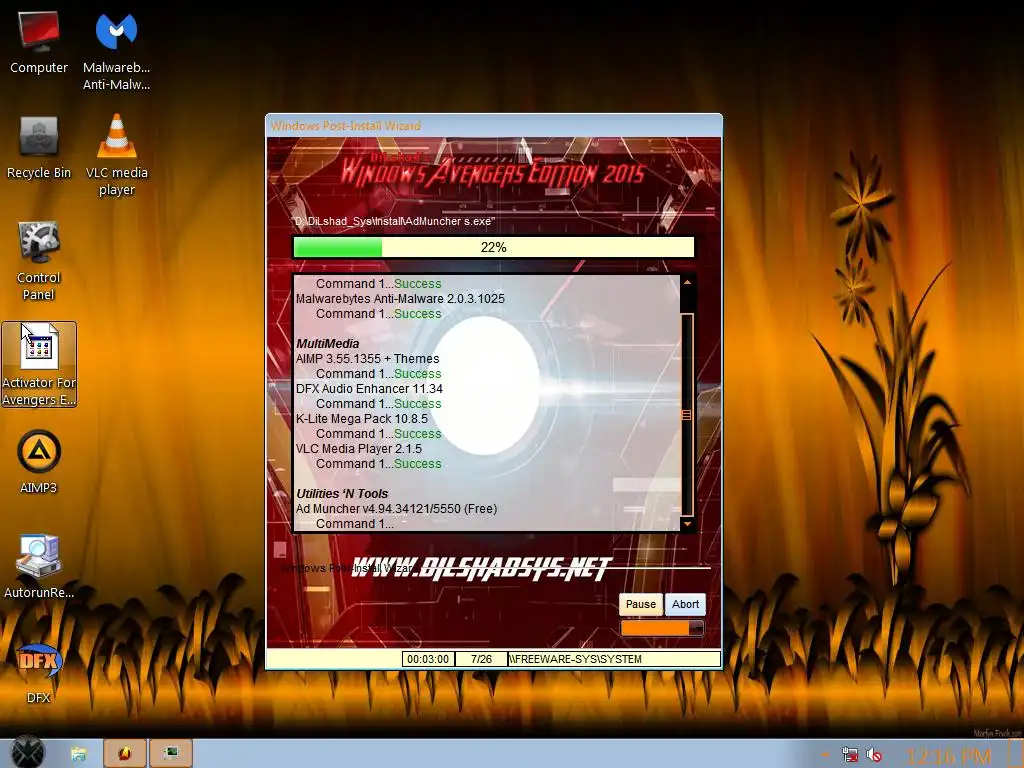Click the Utilities 'N Tools heading
The width and height of the screenshot is (1024, 768).
pos(342,494)
